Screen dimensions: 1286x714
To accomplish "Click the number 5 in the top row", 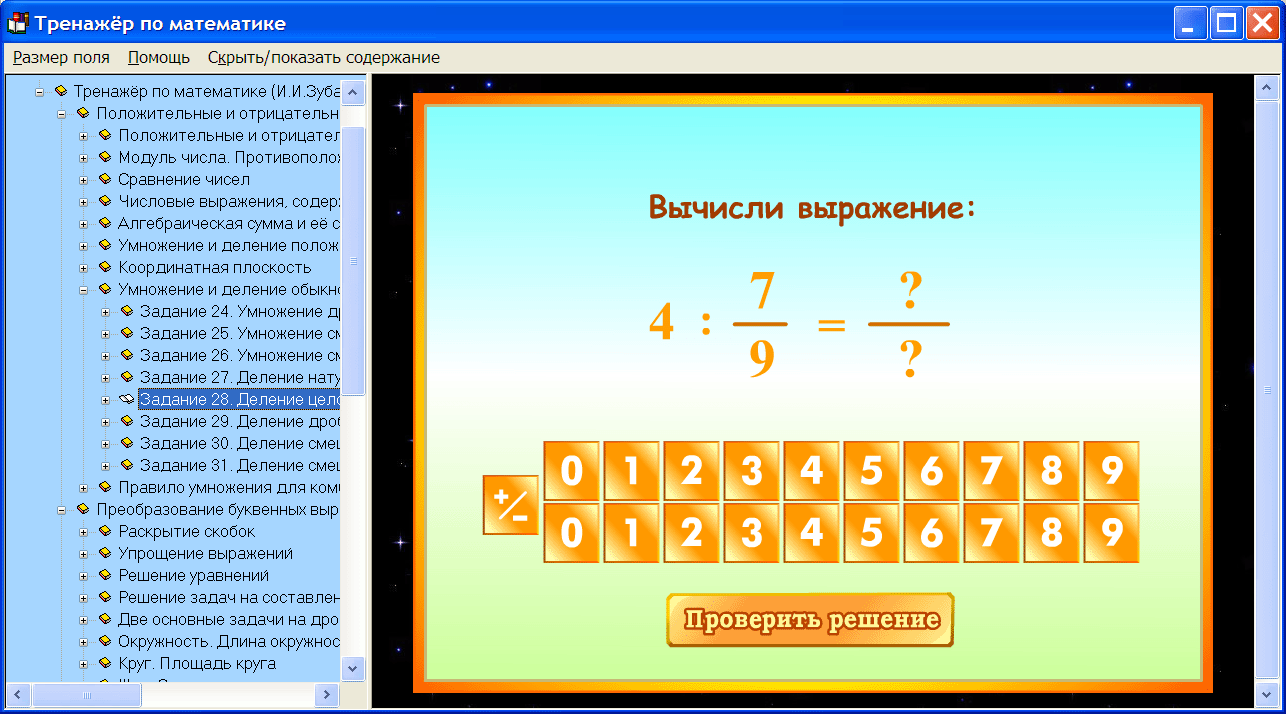I will pyautogui.click(x=871, y=470).
